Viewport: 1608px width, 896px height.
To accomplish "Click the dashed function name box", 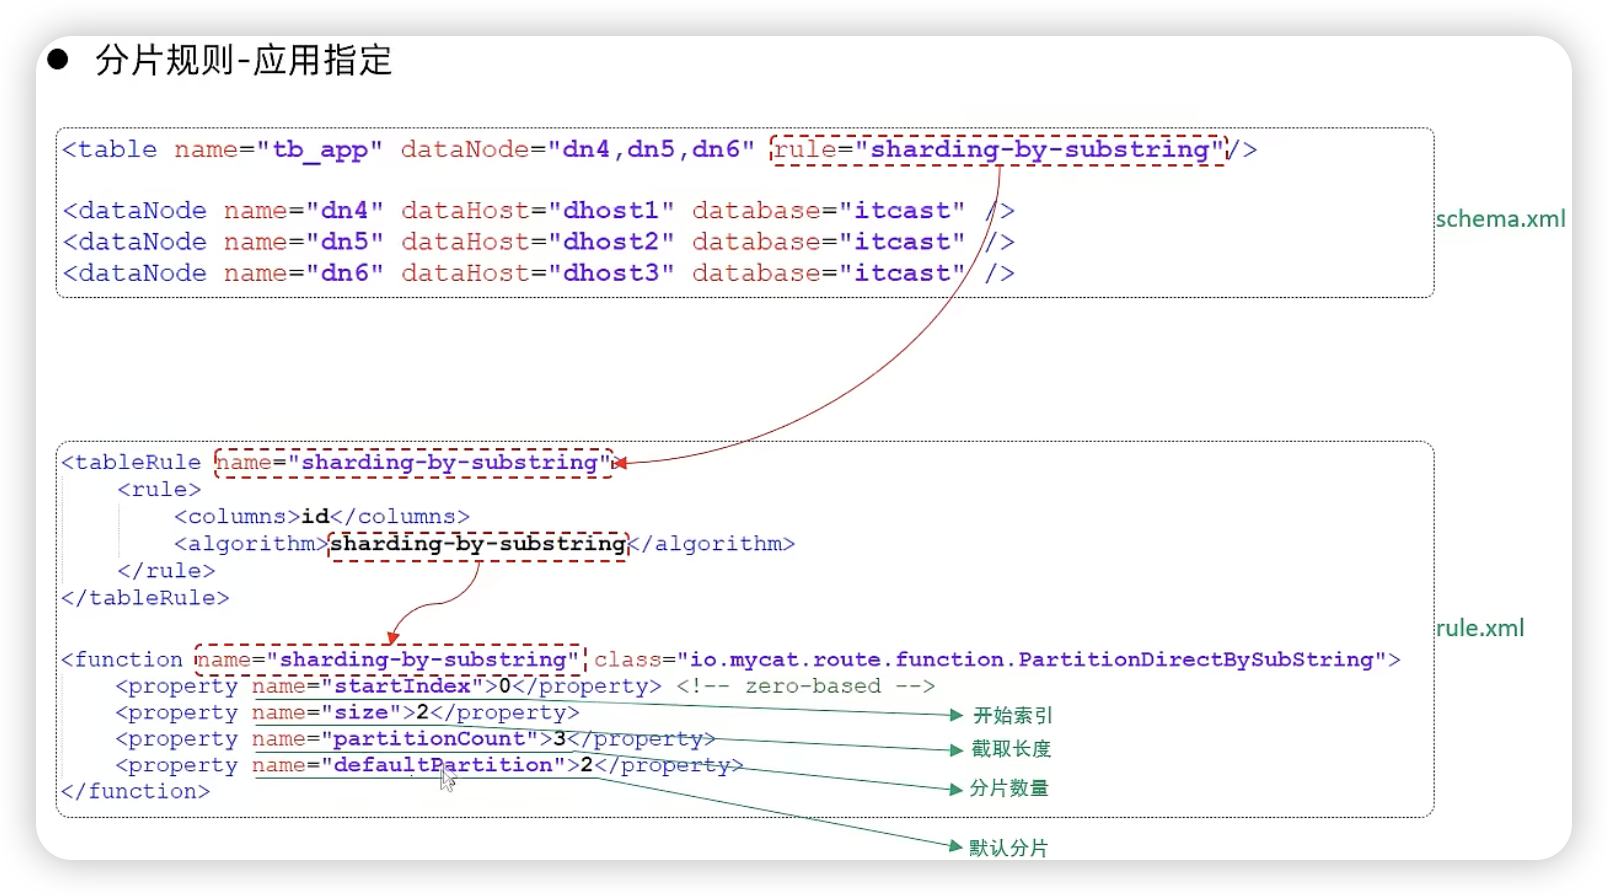I will 389,660.
